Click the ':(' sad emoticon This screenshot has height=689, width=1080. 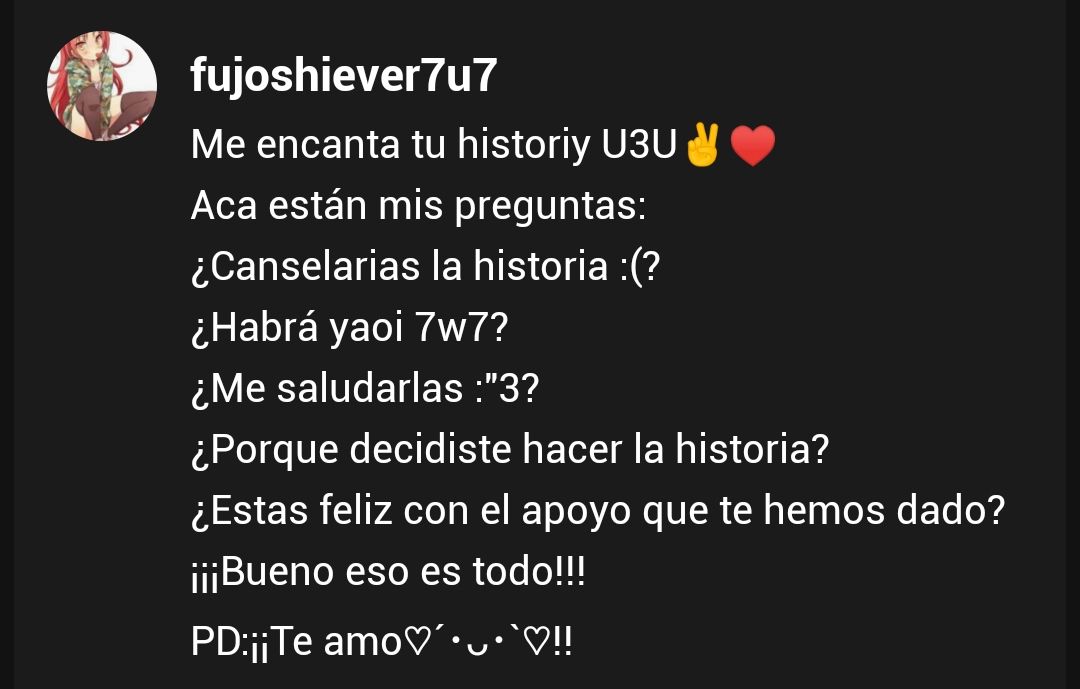coord(630,267)
